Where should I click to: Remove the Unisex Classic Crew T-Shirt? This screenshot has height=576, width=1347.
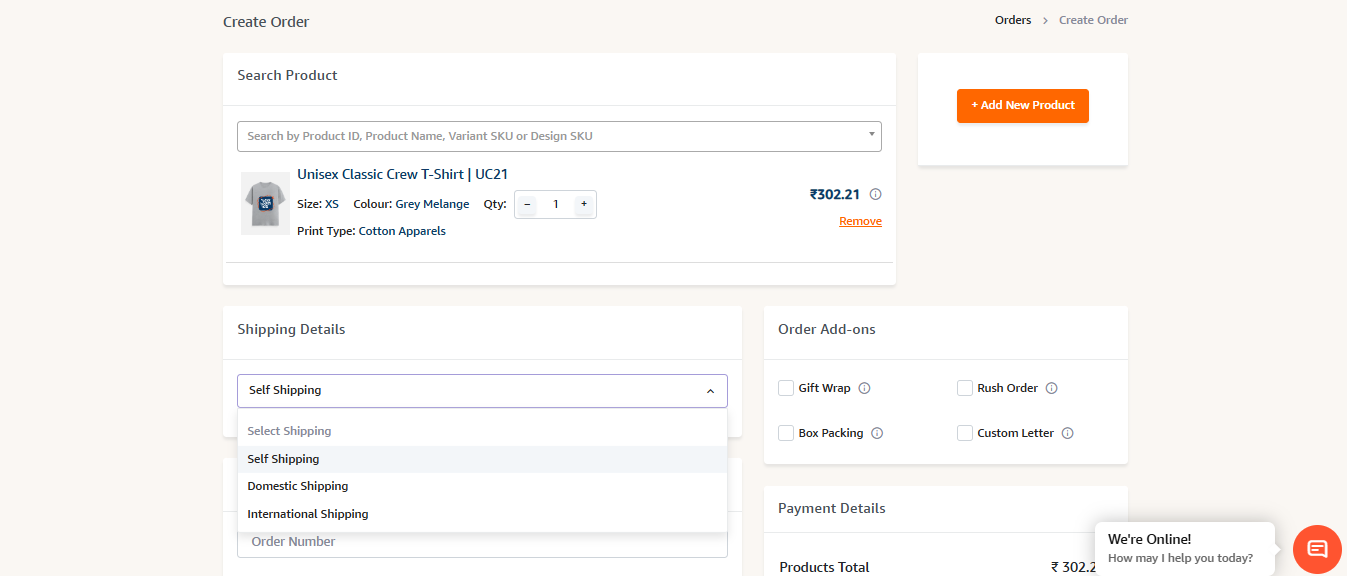point(860,221)
